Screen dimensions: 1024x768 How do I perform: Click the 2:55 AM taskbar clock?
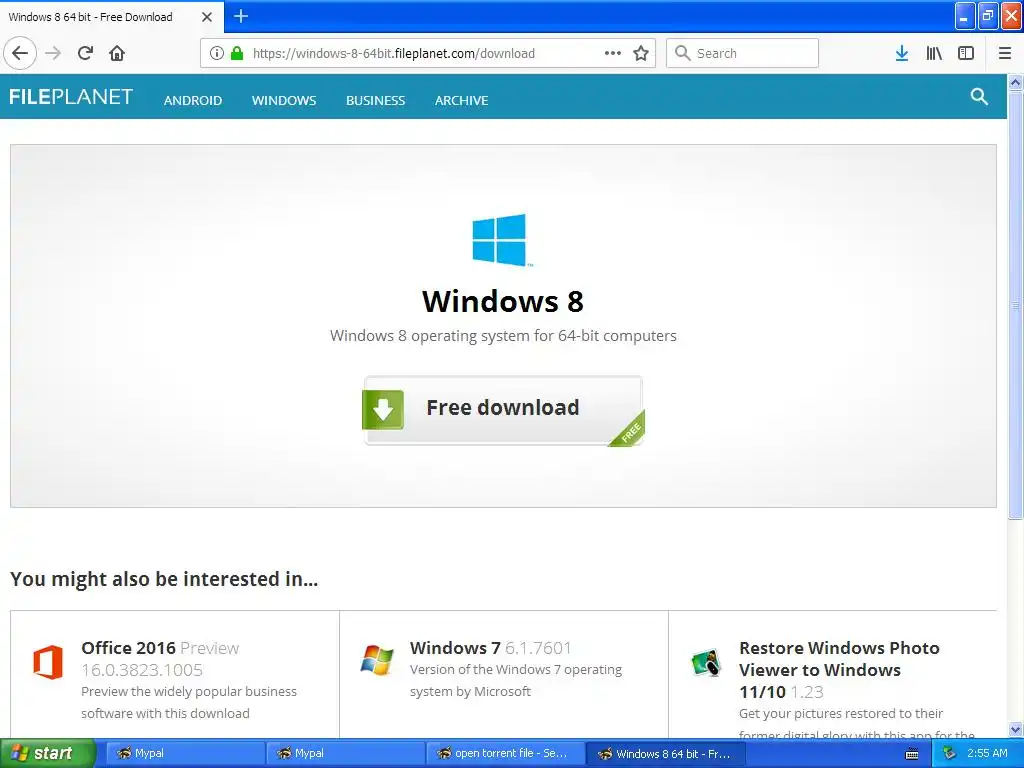coord(987,753)
